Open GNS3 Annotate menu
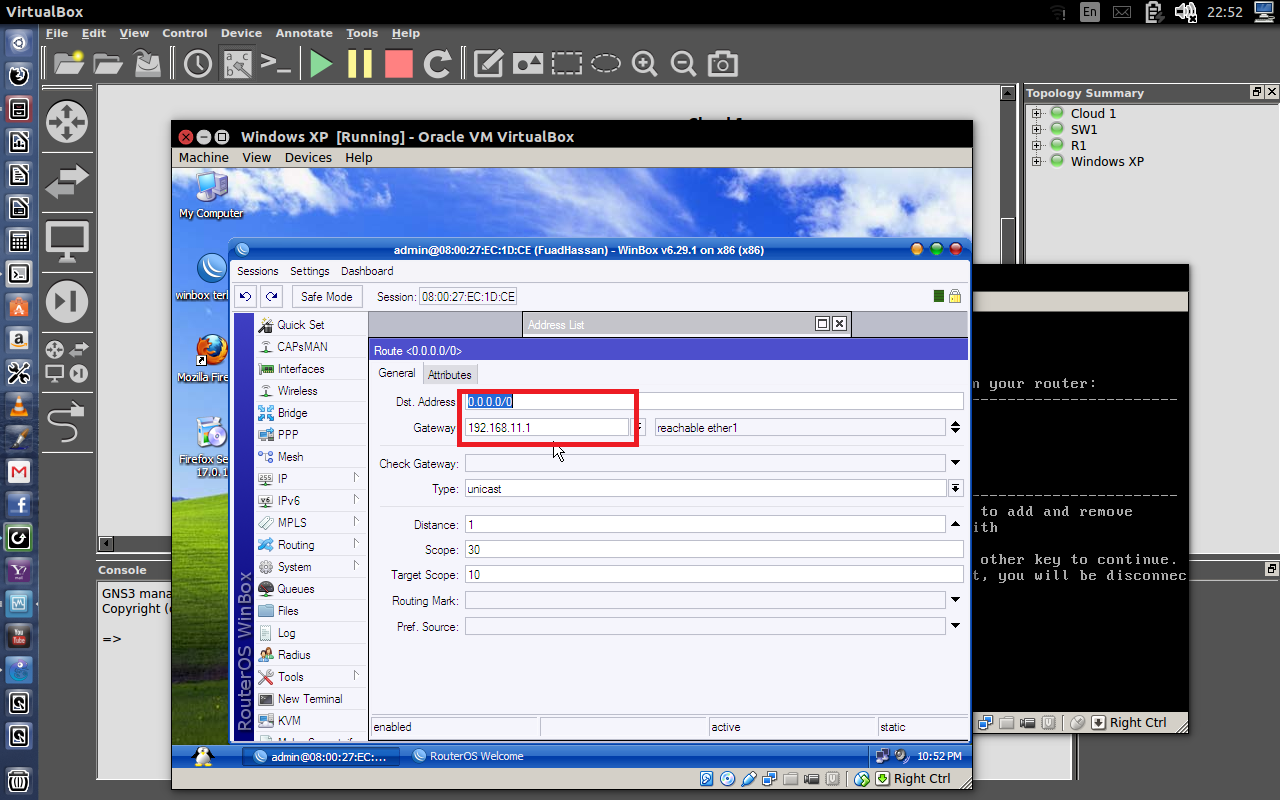The width and height of the screenshot is (1280, 800). (304, 33)
